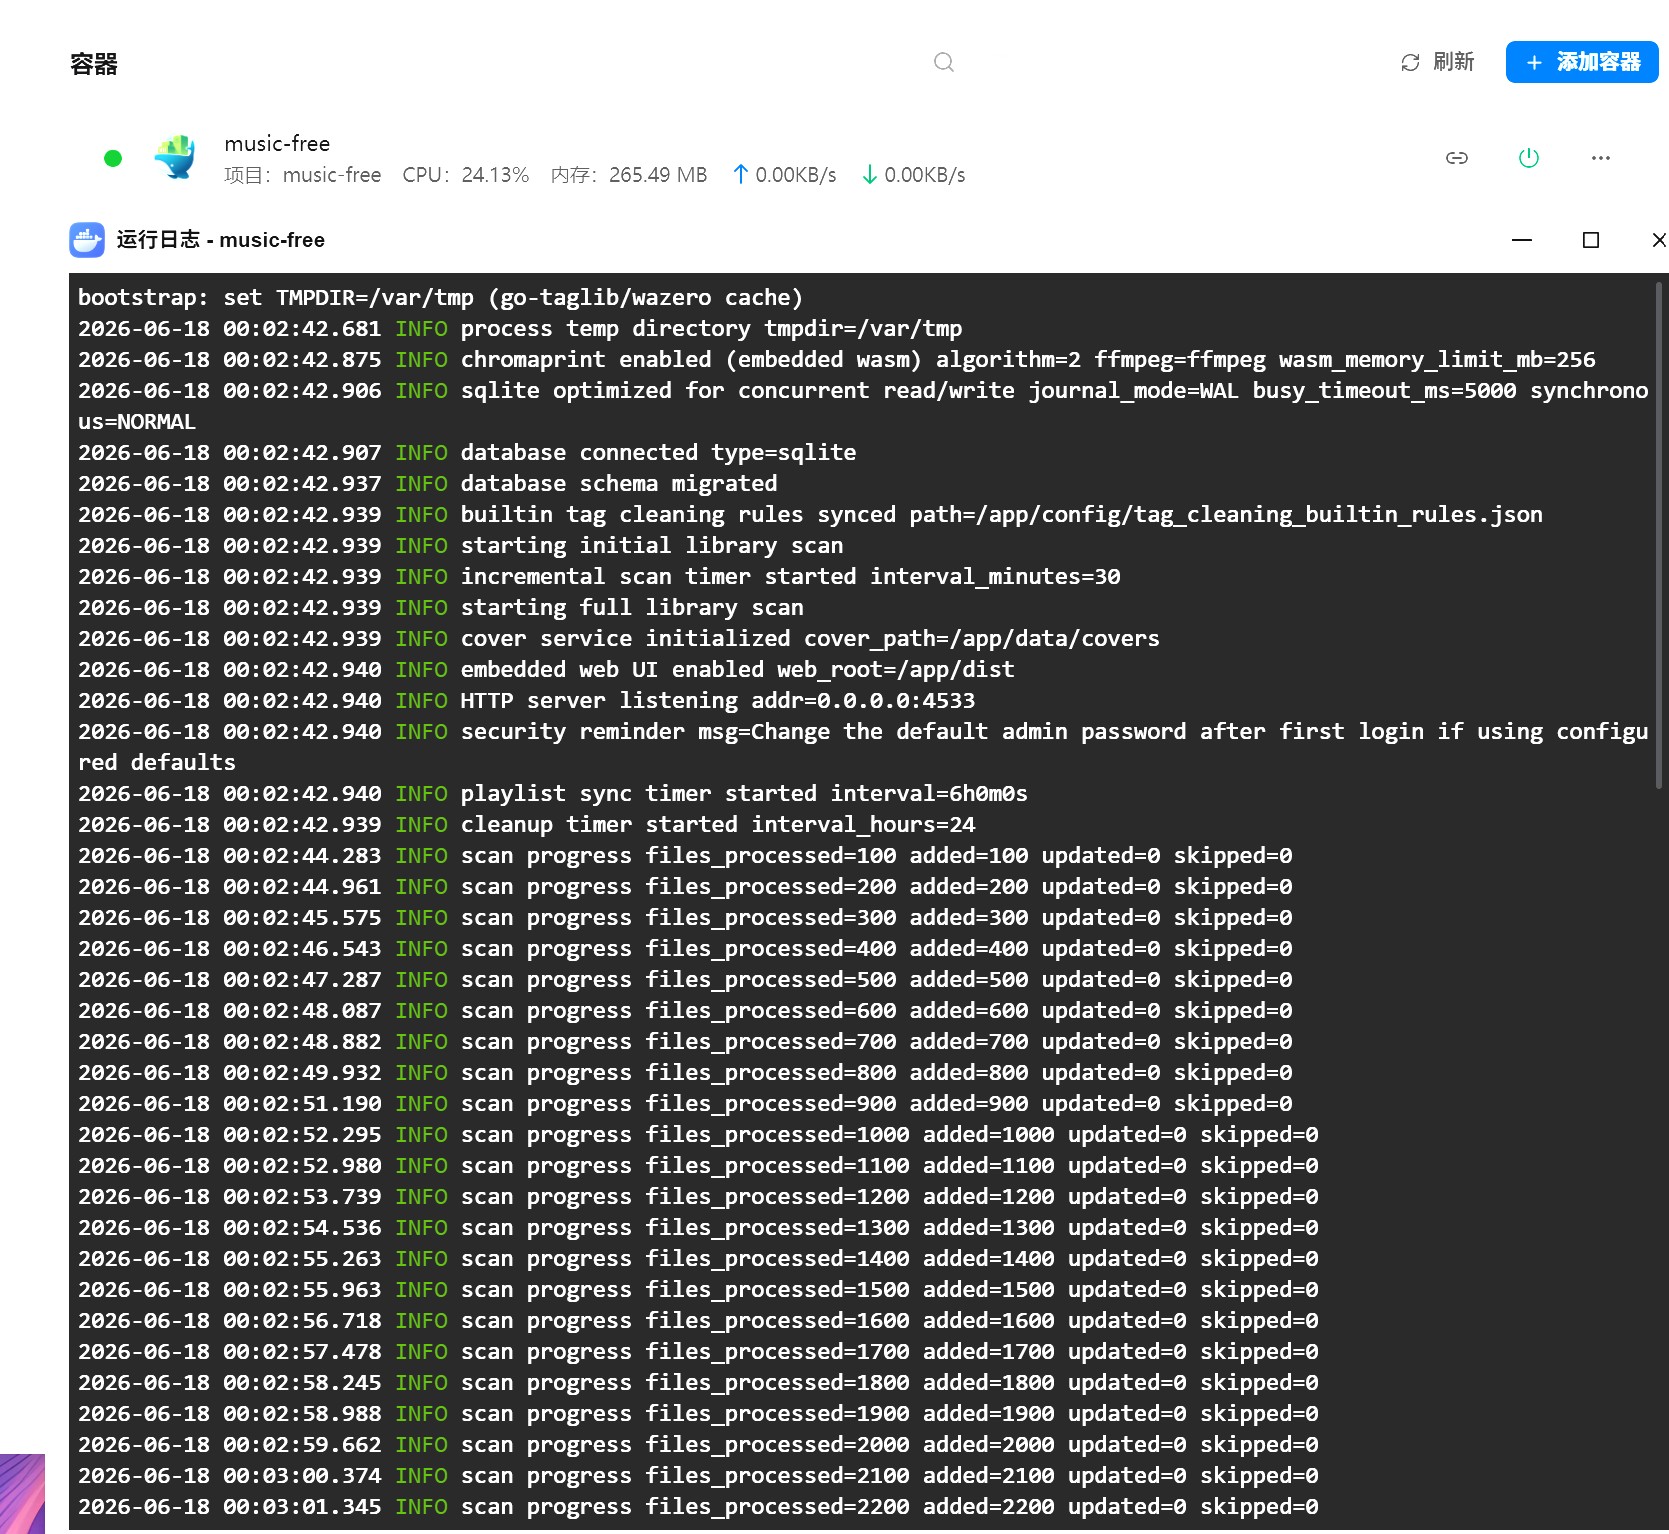Click the green running status dot
This screenshot has height=1534, width=1669.
(x=113, y=158)
